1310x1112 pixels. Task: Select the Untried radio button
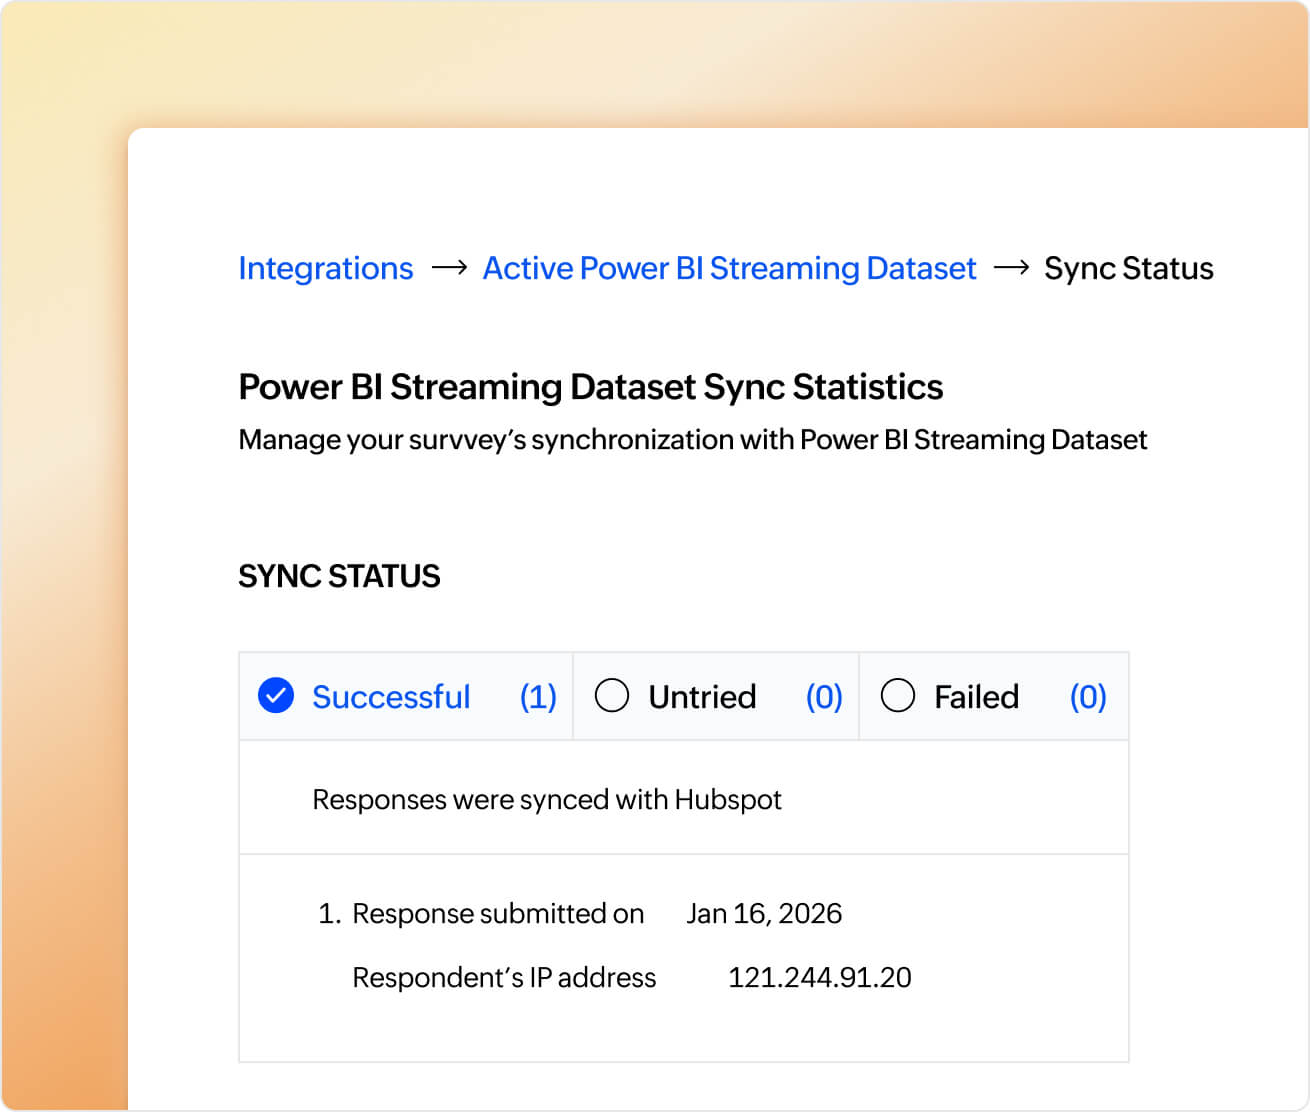612,696
